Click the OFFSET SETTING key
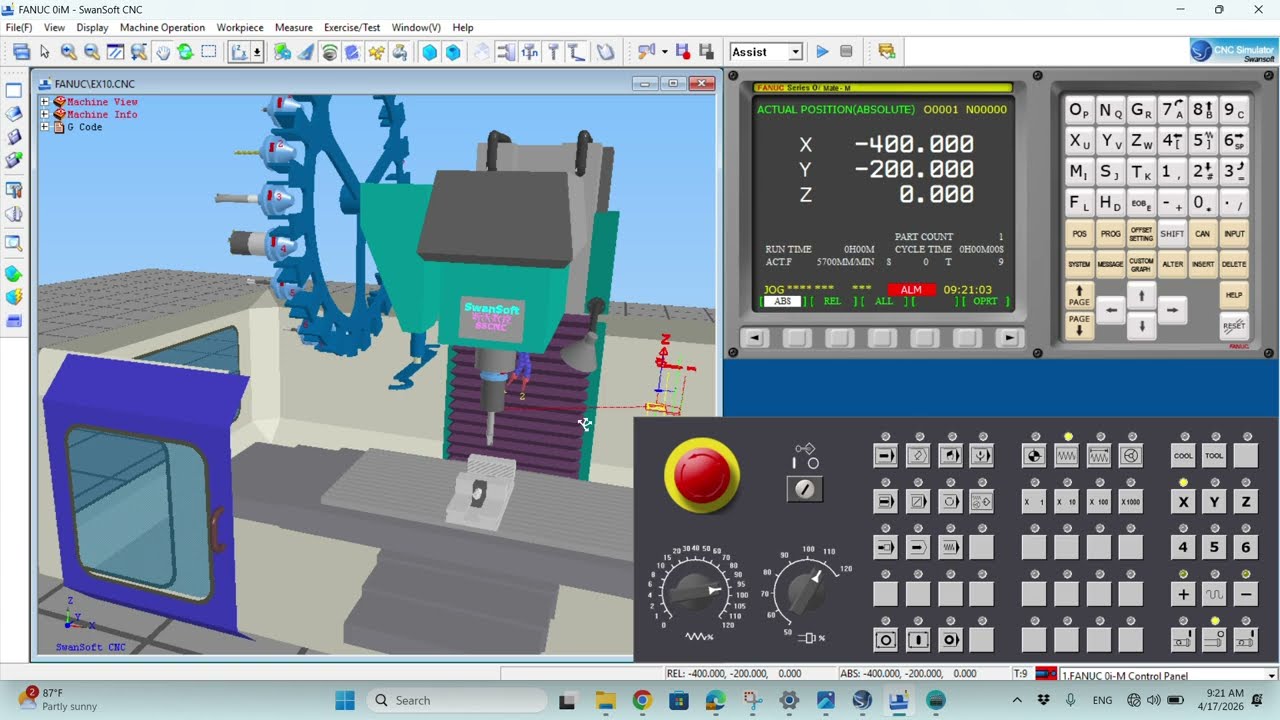Image resolution: width=1280 pixels, height=720 pixels. pos(1141,234)
